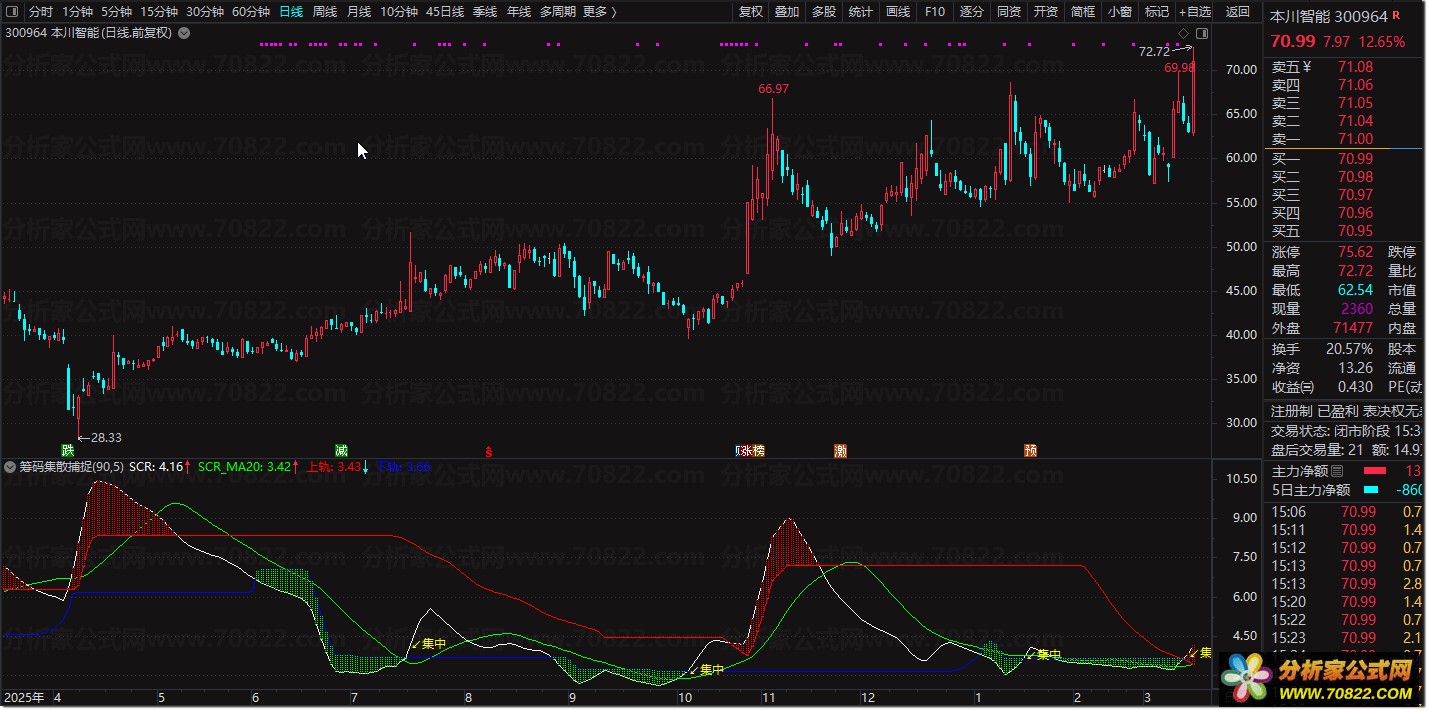Add stock with +自选 button
This screenshot has height=710, width=1429.
click(1195, 12)
